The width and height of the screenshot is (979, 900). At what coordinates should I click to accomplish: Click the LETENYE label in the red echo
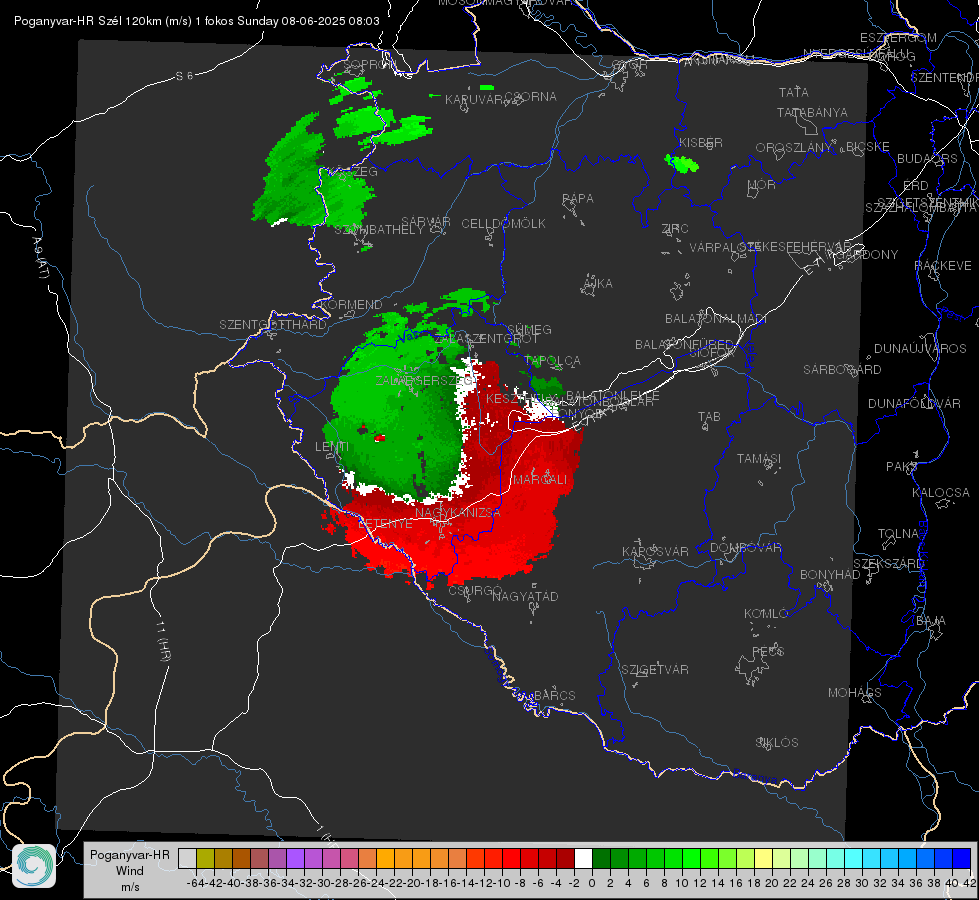[x=385, y=523]
